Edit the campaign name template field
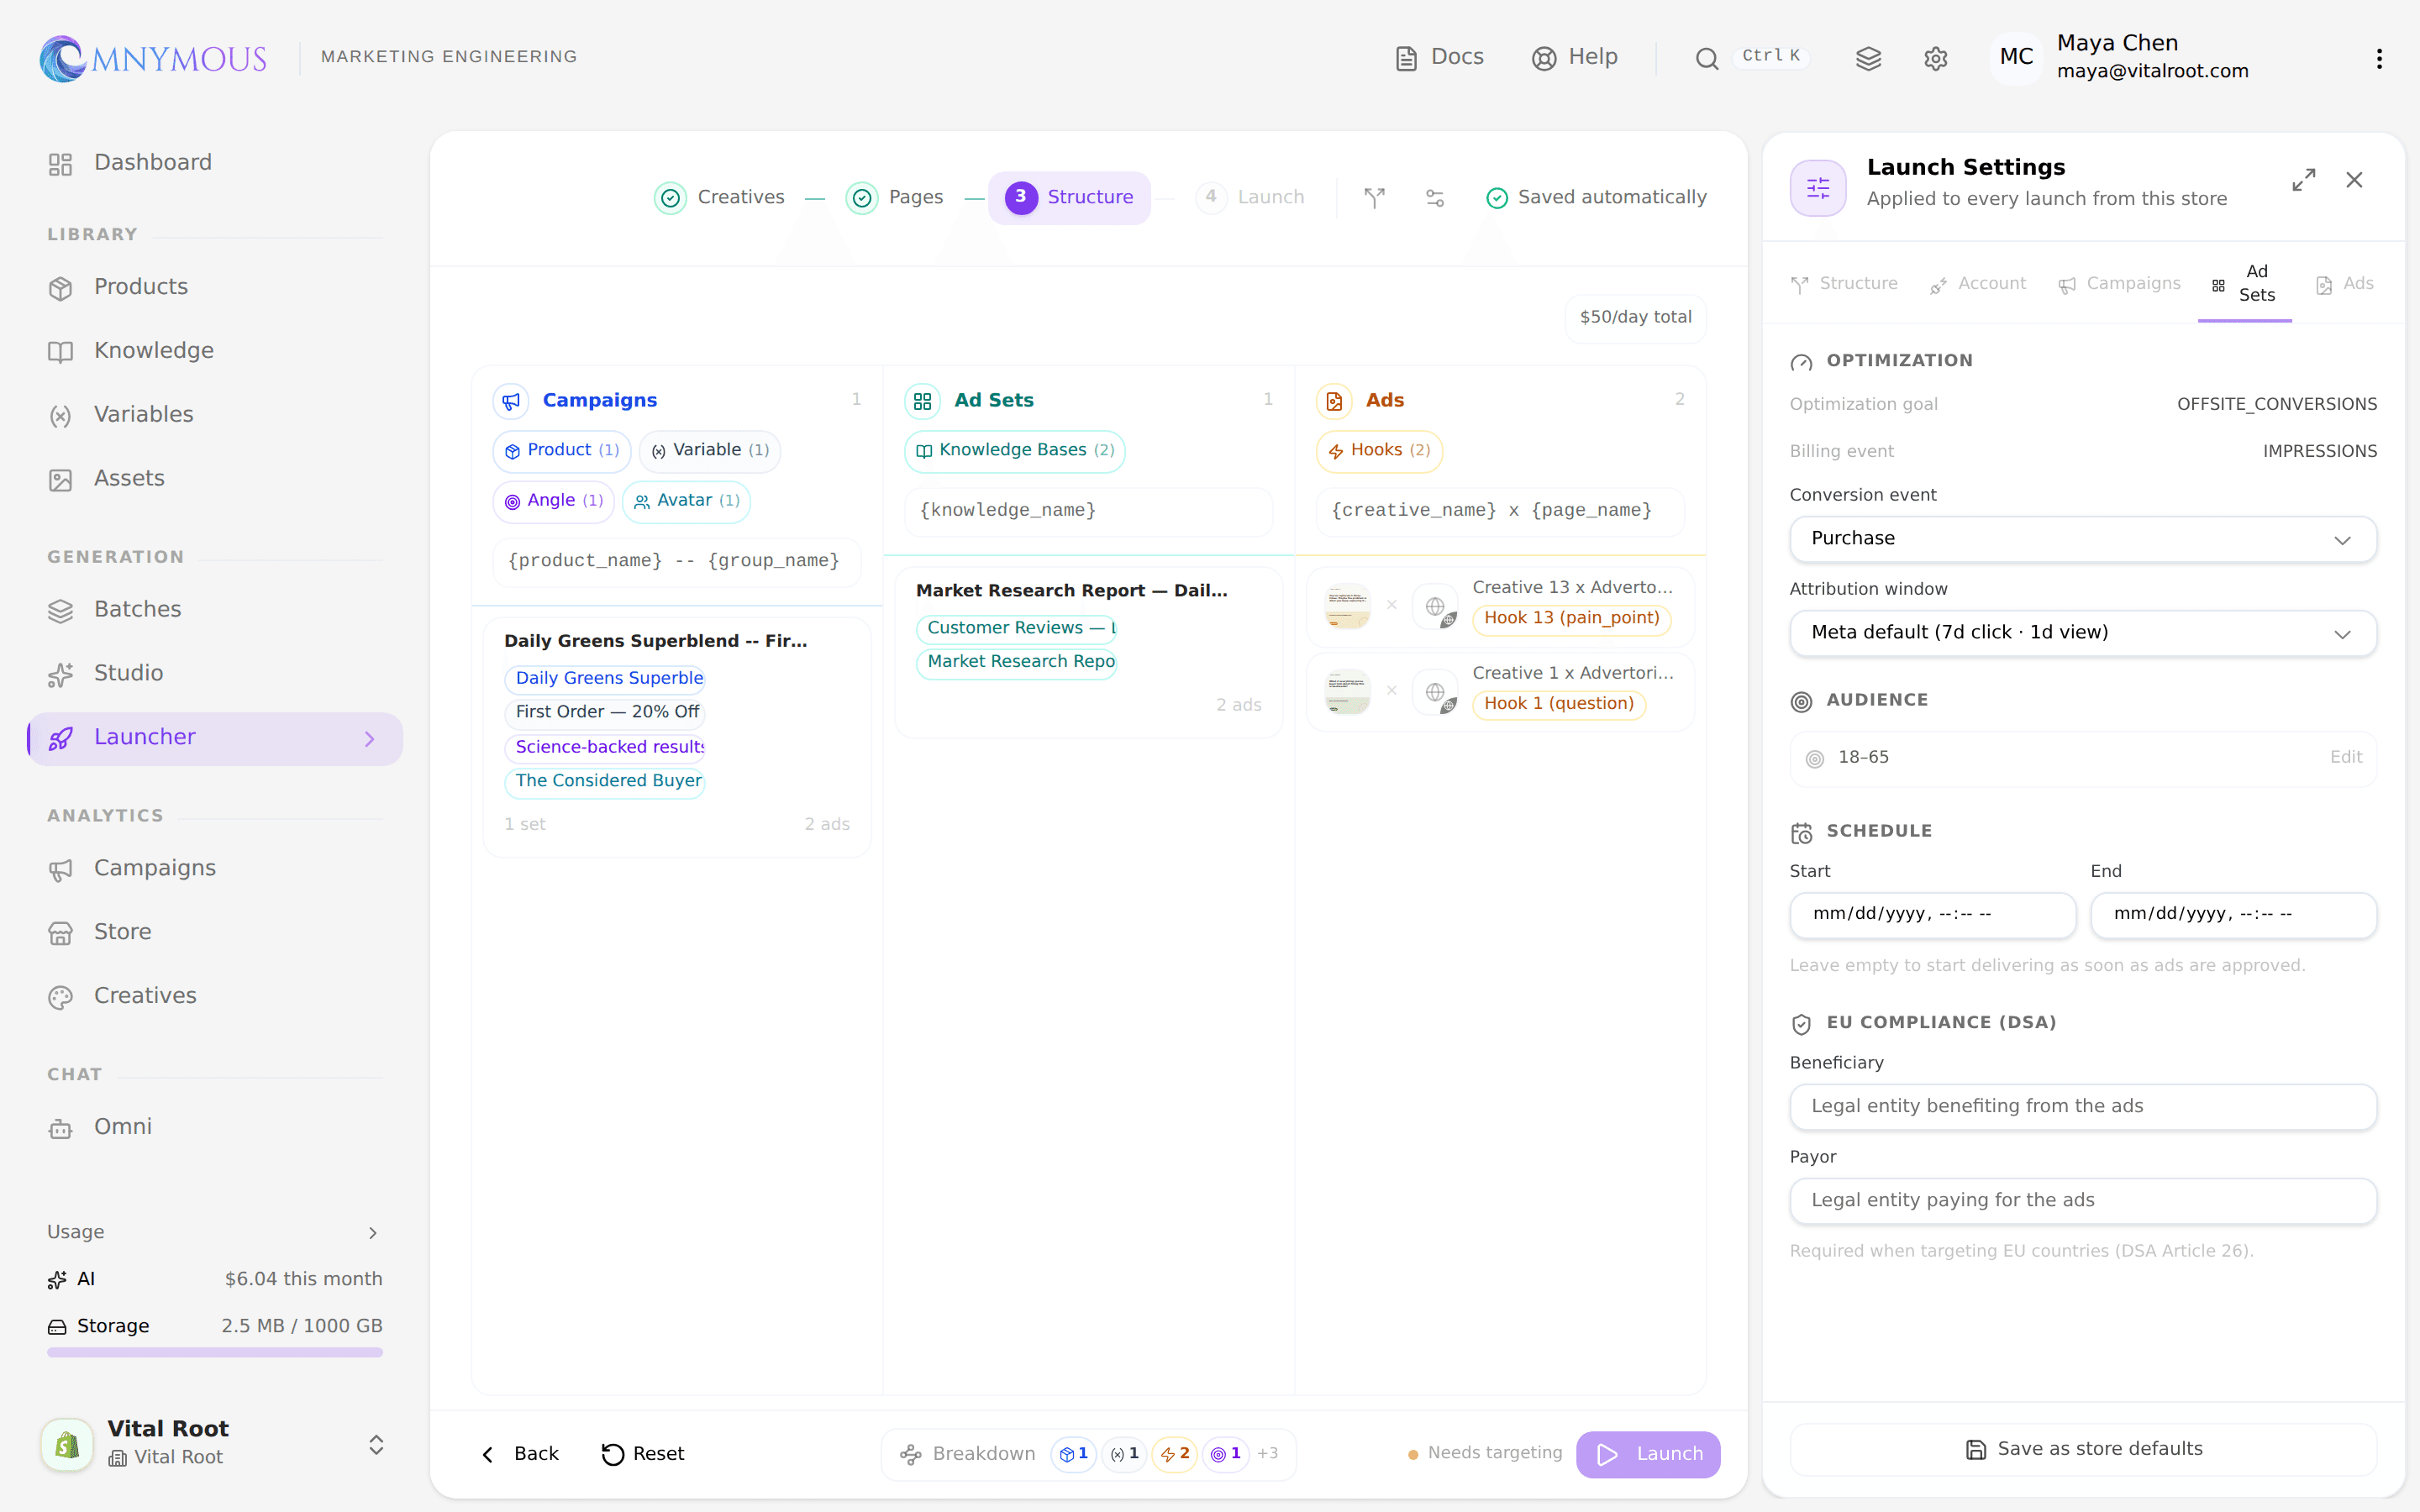Image resolution: width=2420 pixels, height=1512 pixels. point(676,562)
